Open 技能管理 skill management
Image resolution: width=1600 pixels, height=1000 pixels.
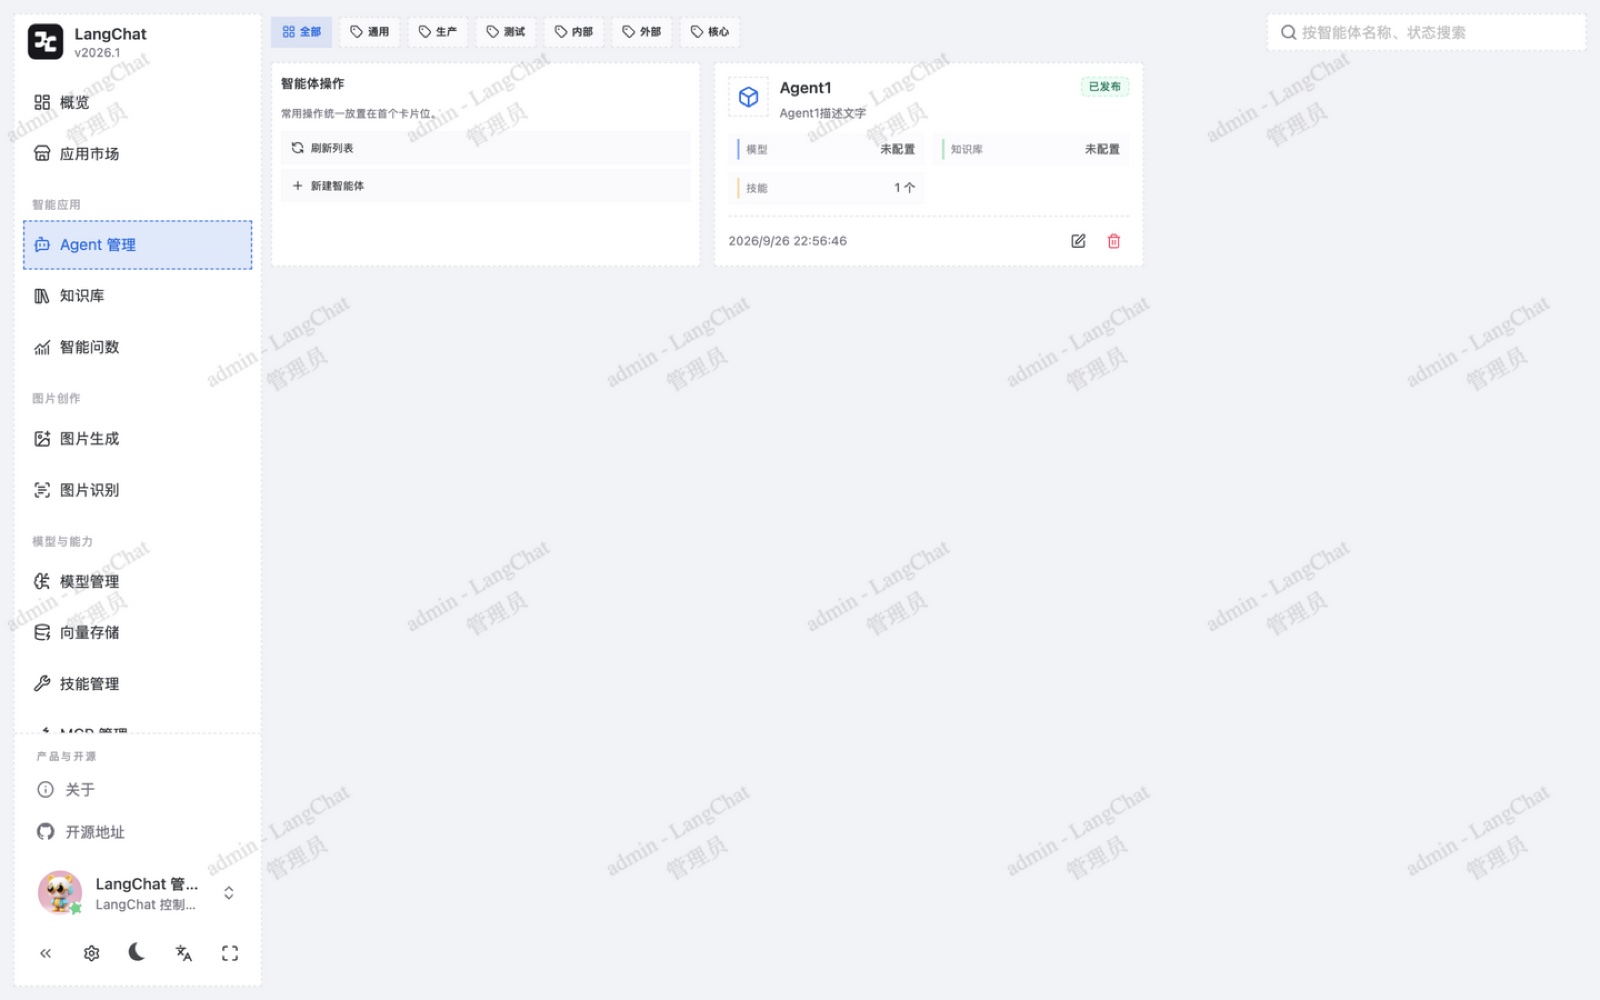coord(138,684)
